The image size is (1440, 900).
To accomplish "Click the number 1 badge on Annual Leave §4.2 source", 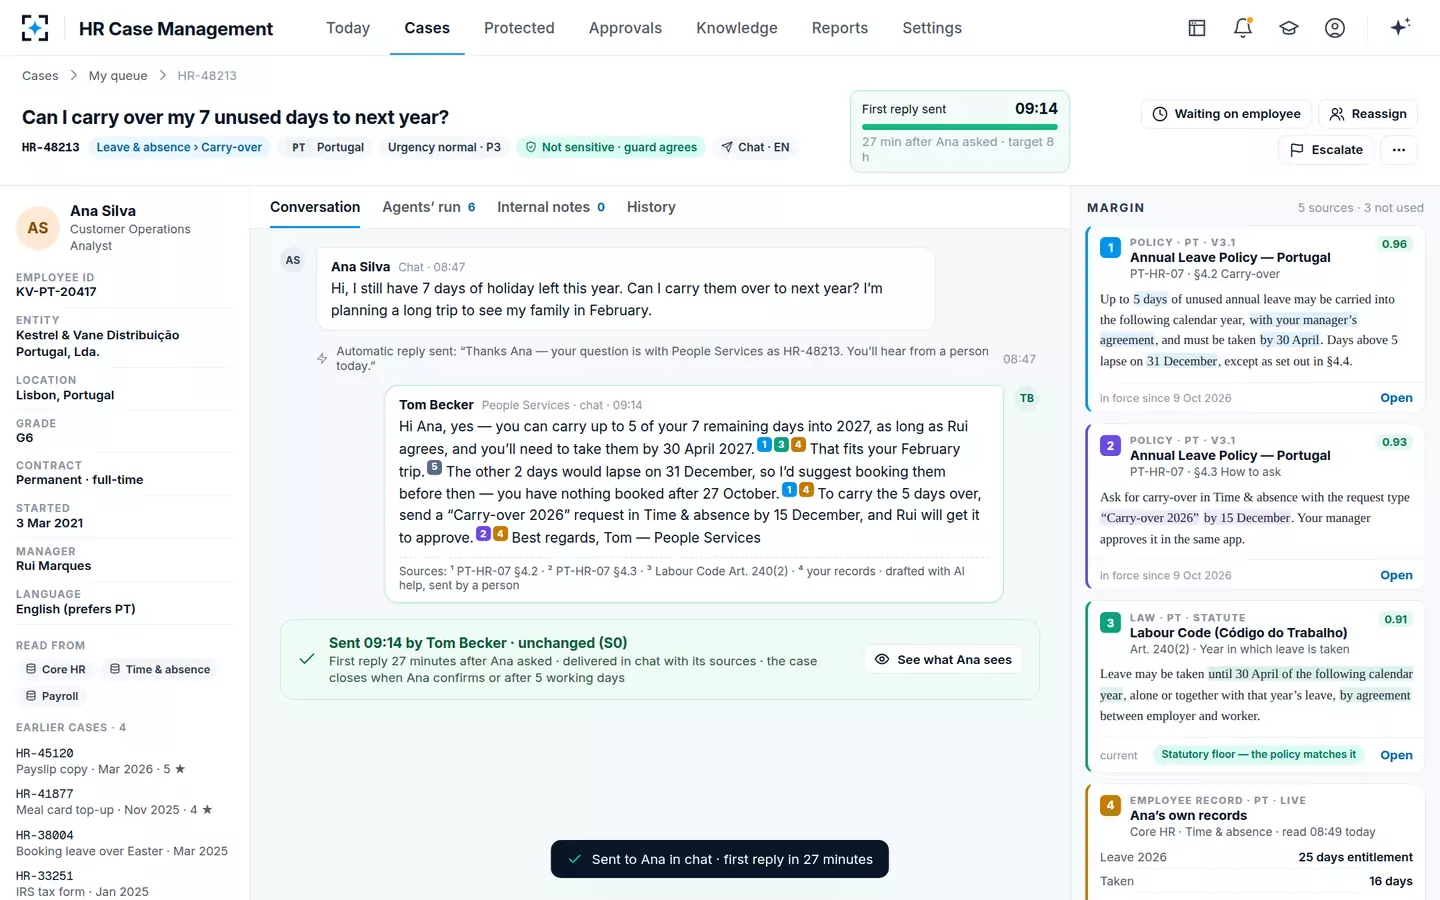I will click(1110, 248).
